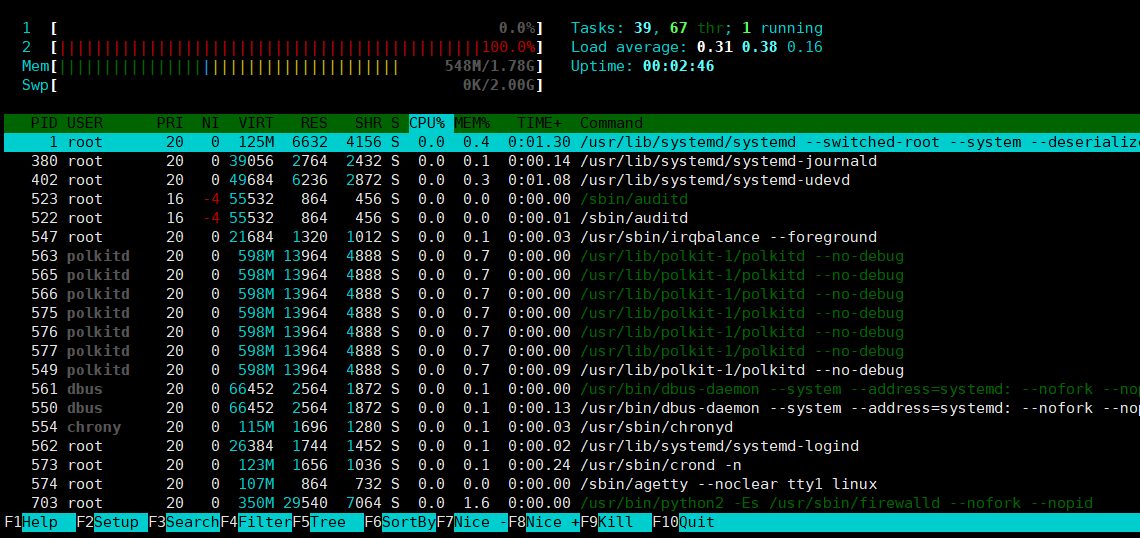The image size is (1140, 538).
Task: Click user chrony in the USER column
Action: click(x=94, y=427)
